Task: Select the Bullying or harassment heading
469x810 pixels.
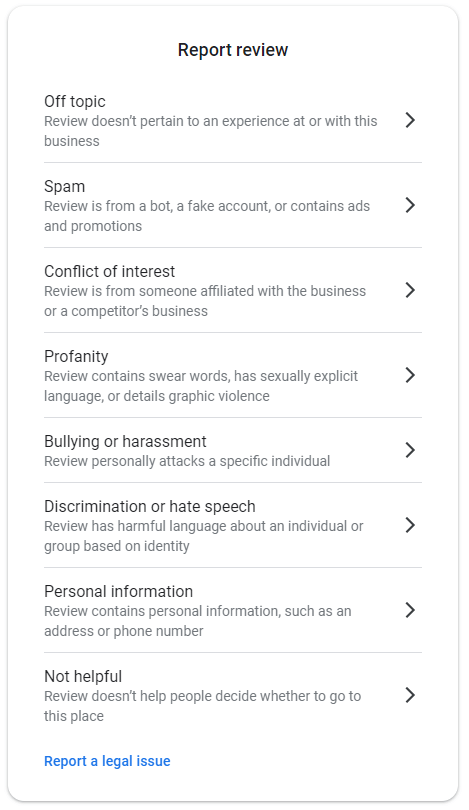Action: point(126,442)
